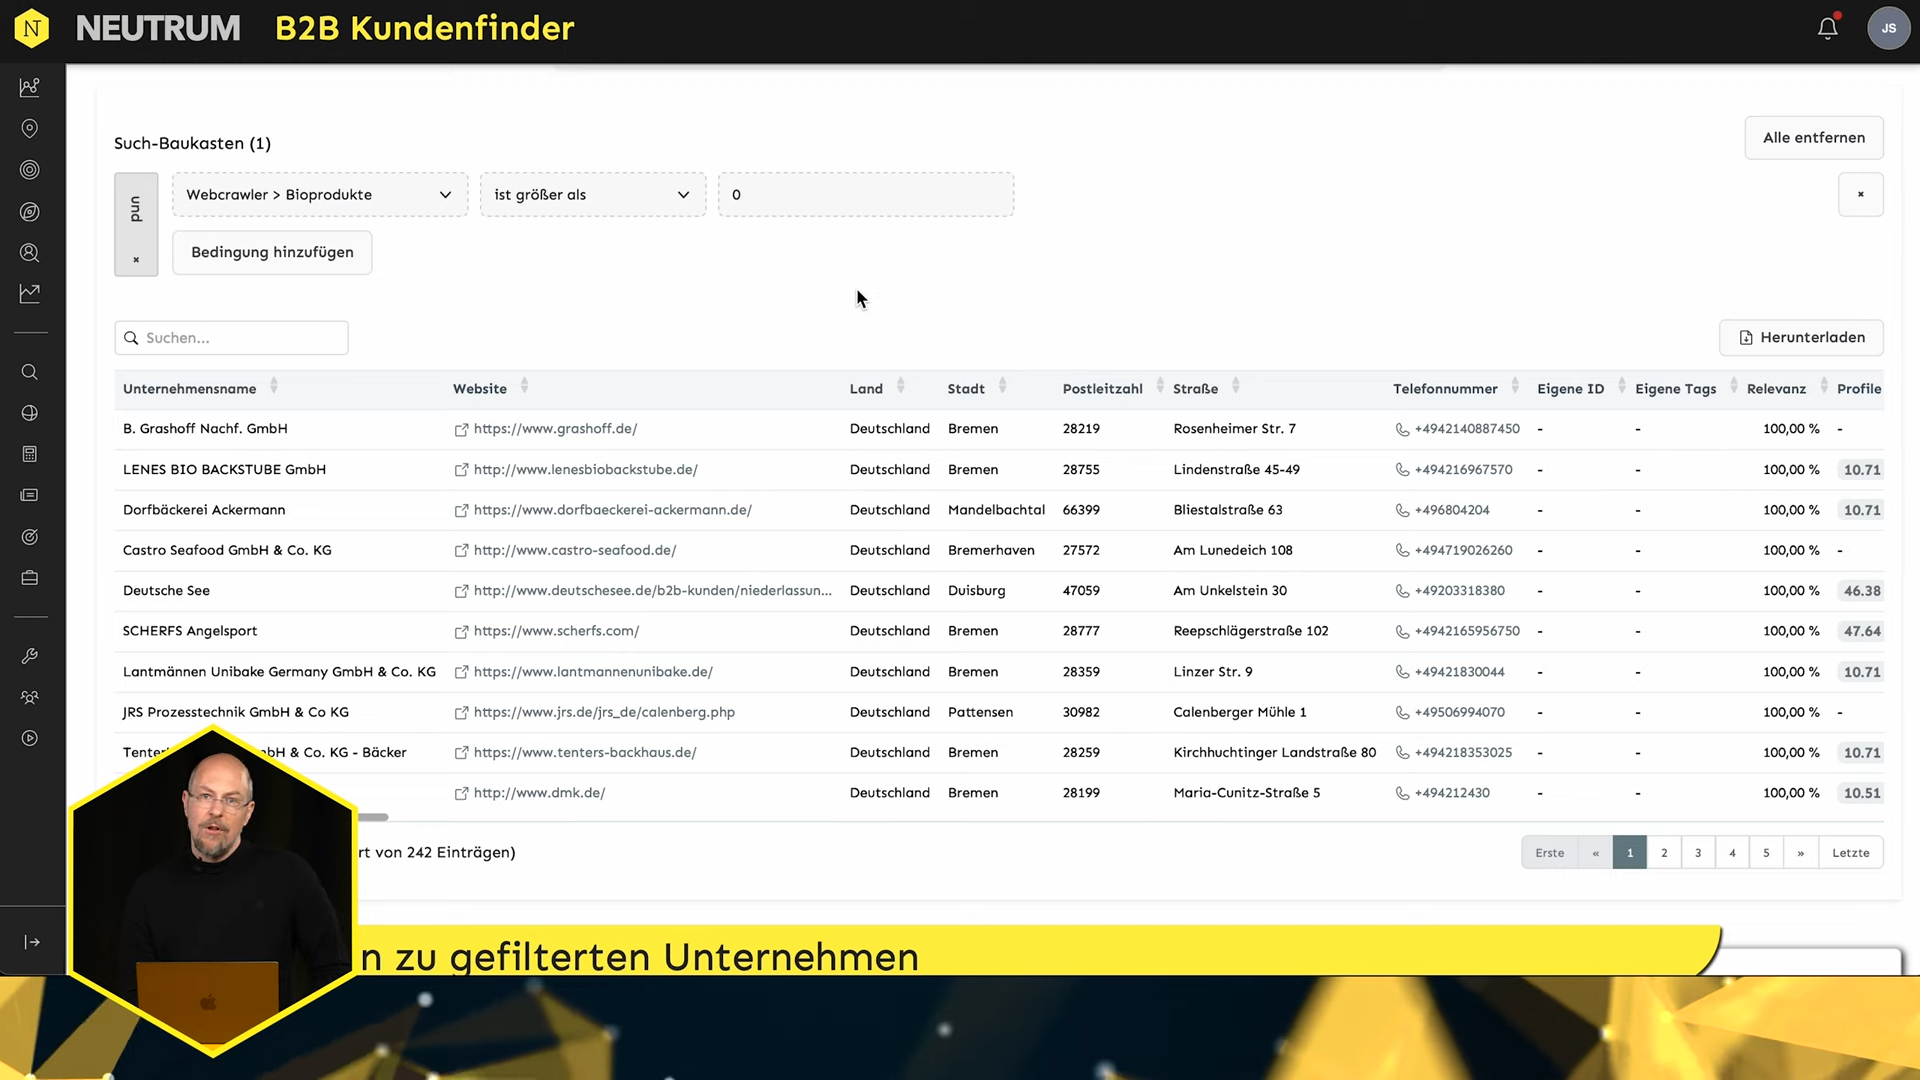Screen dimensions: 1920x1080
Task: Open the magnifier search sidebar icon
Action: (x=30, y=372)
